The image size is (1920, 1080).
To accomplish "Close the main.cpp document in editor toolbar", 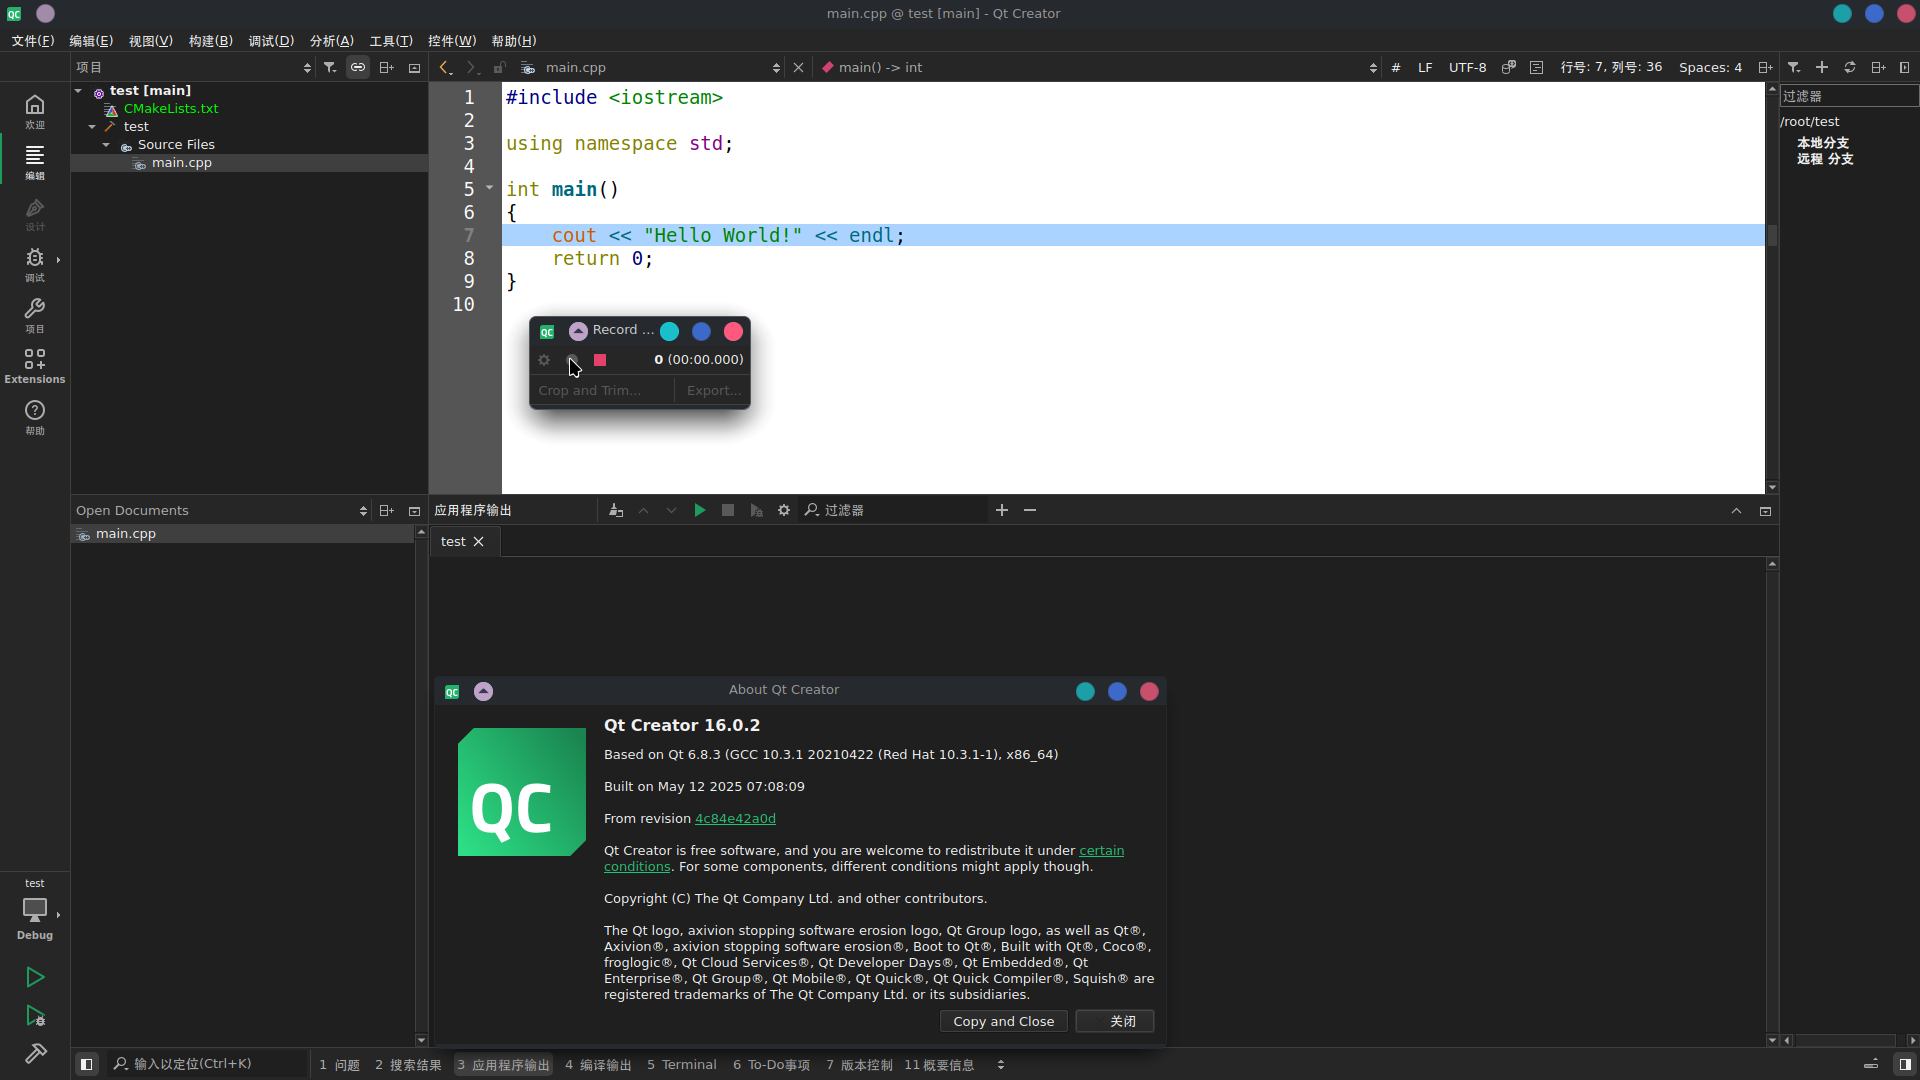I will click(x=798, y=67).
